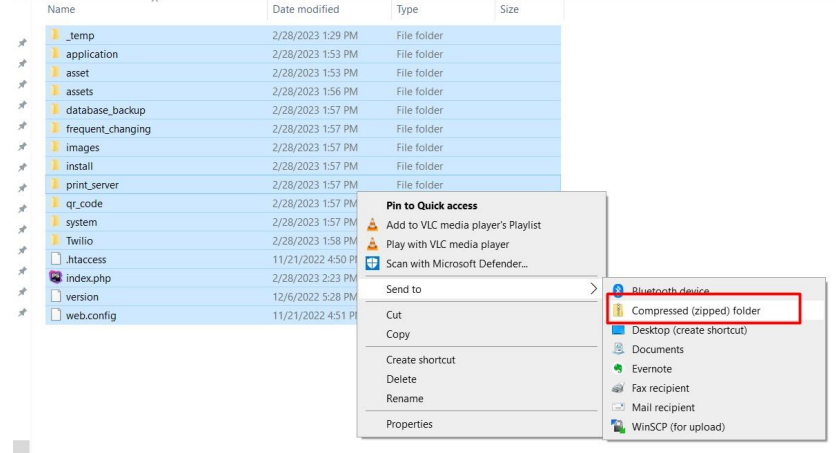The width and height of the screenshot is (836, 453).
Task: Click the Microsoft Defender shield icon
Action: [x=373, y=263]
